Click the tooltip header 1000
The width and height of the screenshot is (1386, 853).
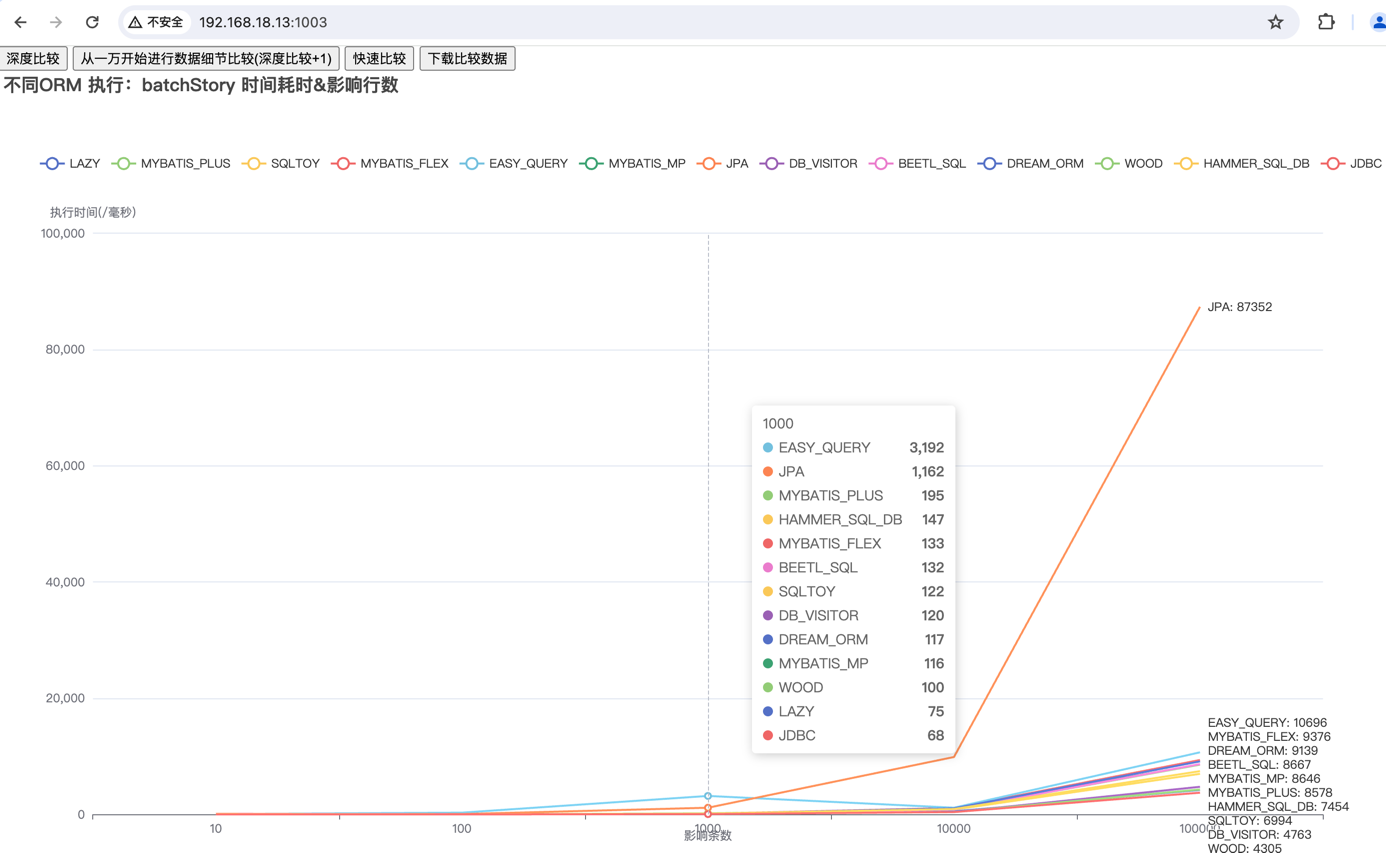click(x=778, y=424)
